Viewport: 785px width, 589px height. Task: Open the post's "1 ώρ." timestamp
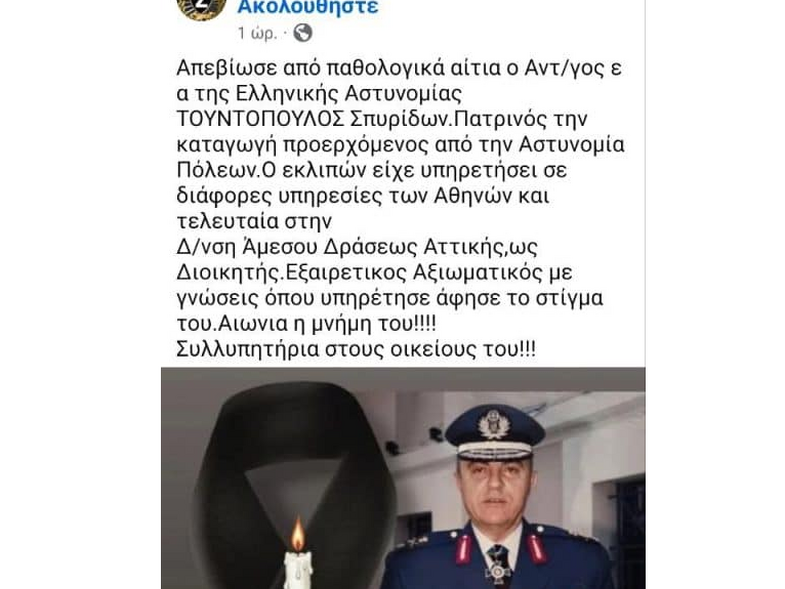pos(257,33)
